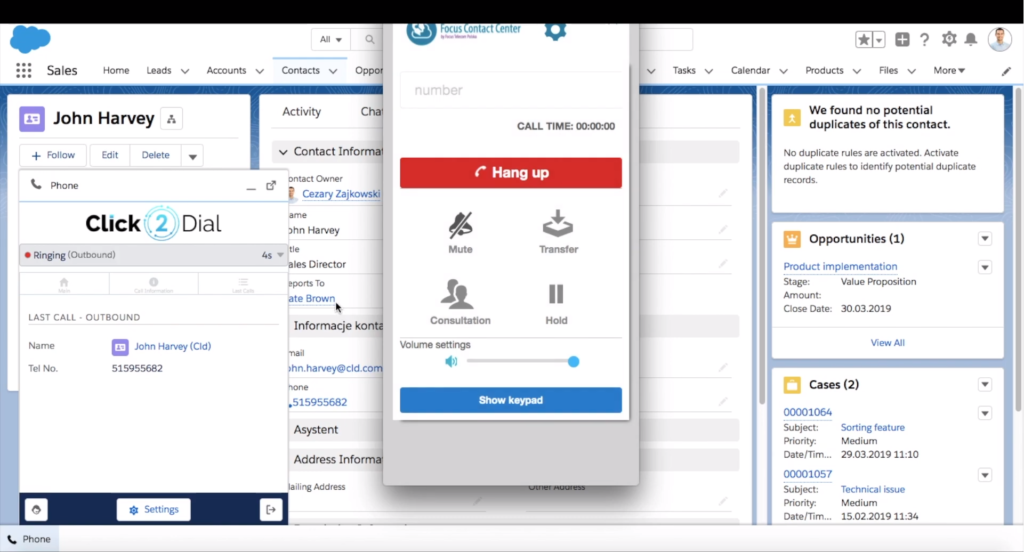Switch to the Activity tab
Viewport: 1024px width, 552px height.
coord(301,112)
